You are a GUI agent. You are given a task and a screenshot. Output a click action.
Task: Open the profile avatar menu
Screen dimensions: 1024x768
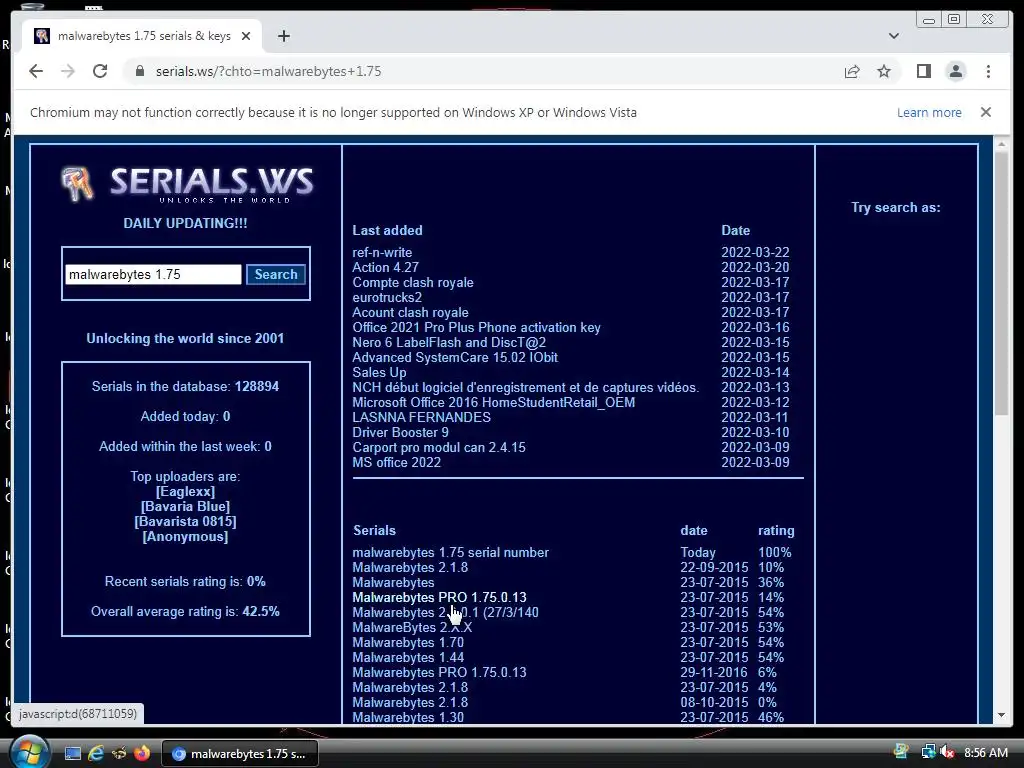[955, 71]
